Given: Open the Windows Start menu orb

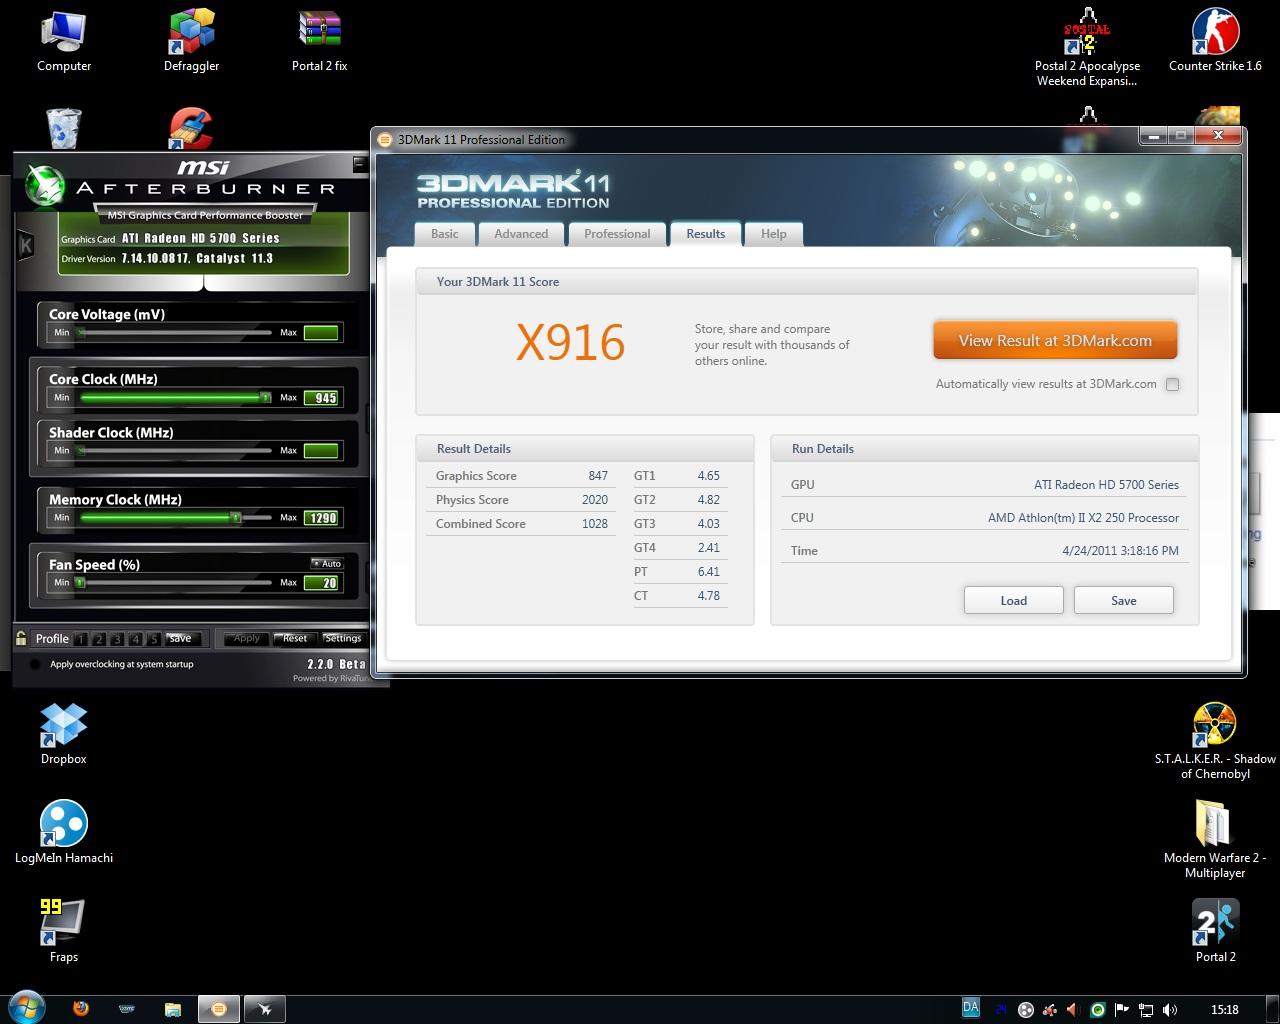Looking at the screenshot, I should coord(27,1008).
